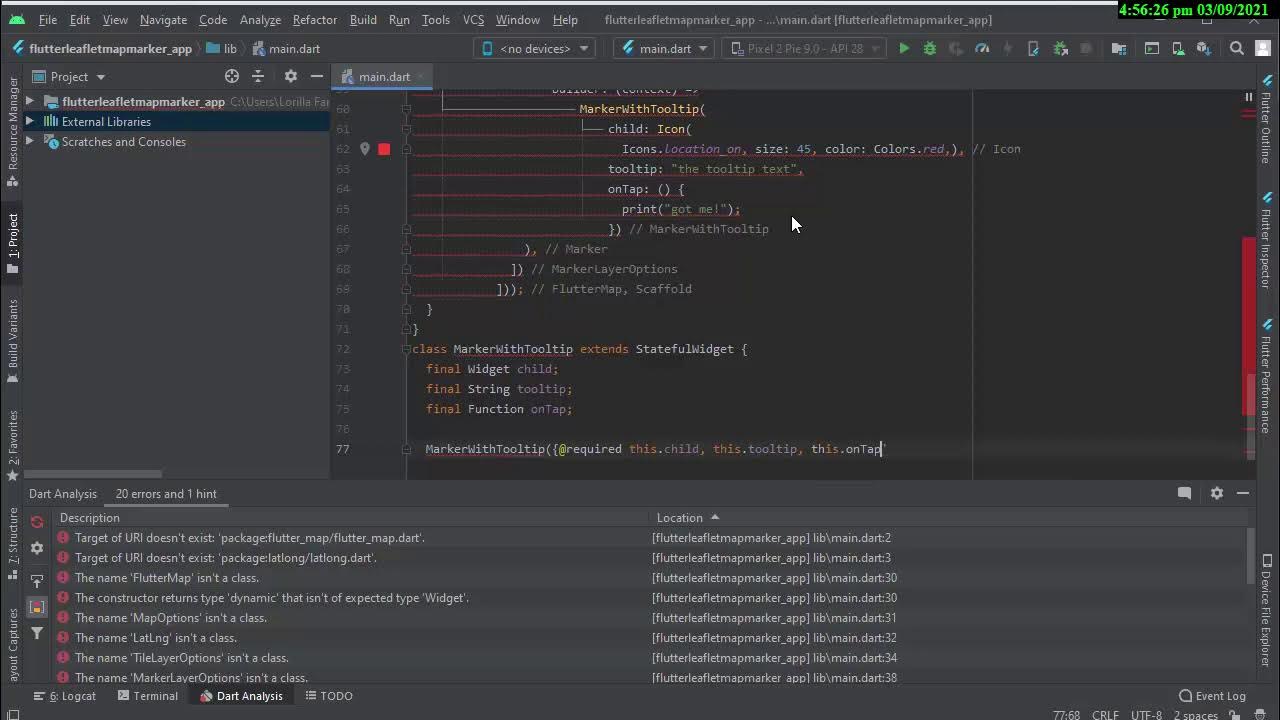Viewport: 1280px width, 720px height.
Task: Click the location pin gutter icon on line 62
Action: 365,149
